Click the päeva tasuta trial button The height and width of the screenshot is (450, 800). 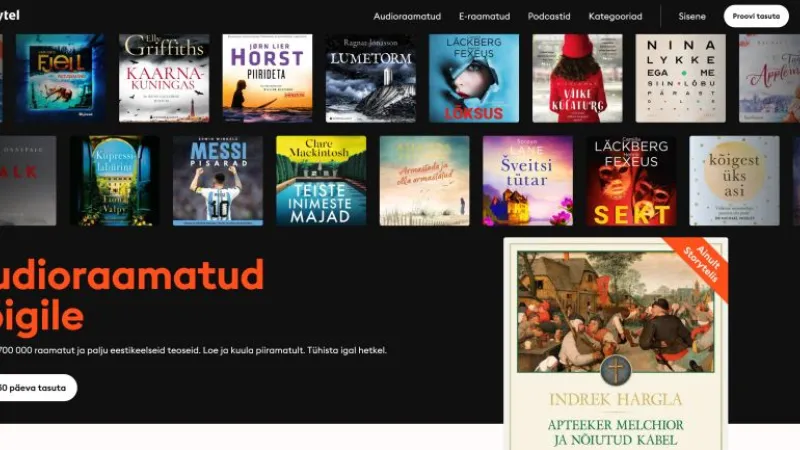pyautogui.click(x=37, y=388)
